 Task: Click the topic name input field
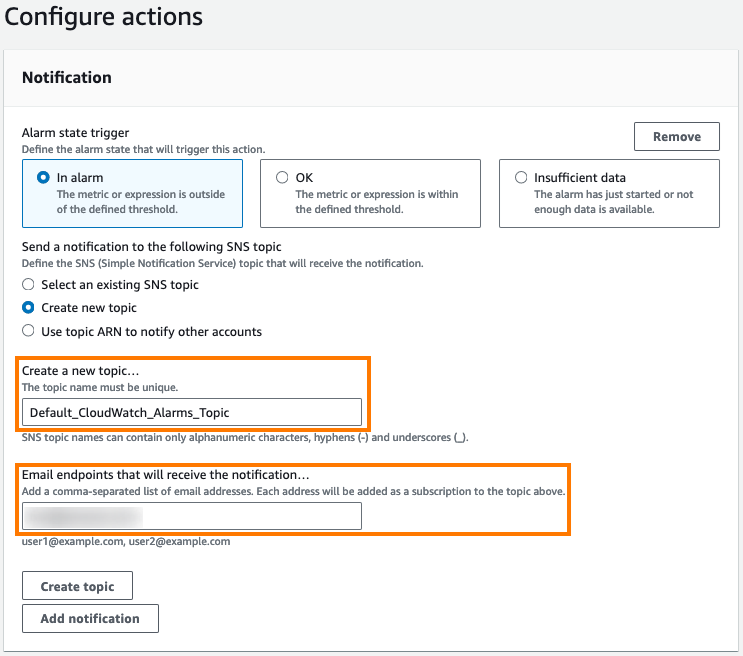point(192,412)
